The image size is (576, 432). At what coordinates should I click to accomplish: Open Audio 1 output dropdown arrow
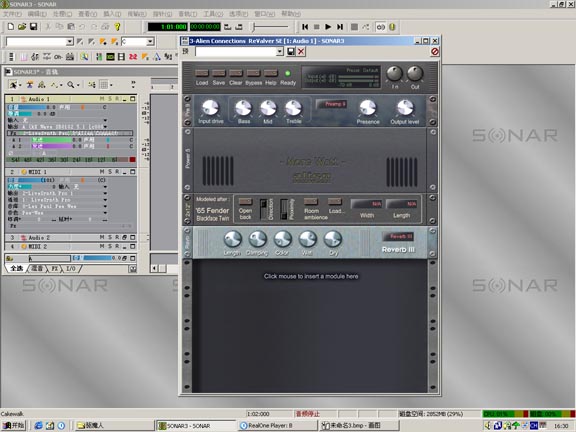point(105,126)
